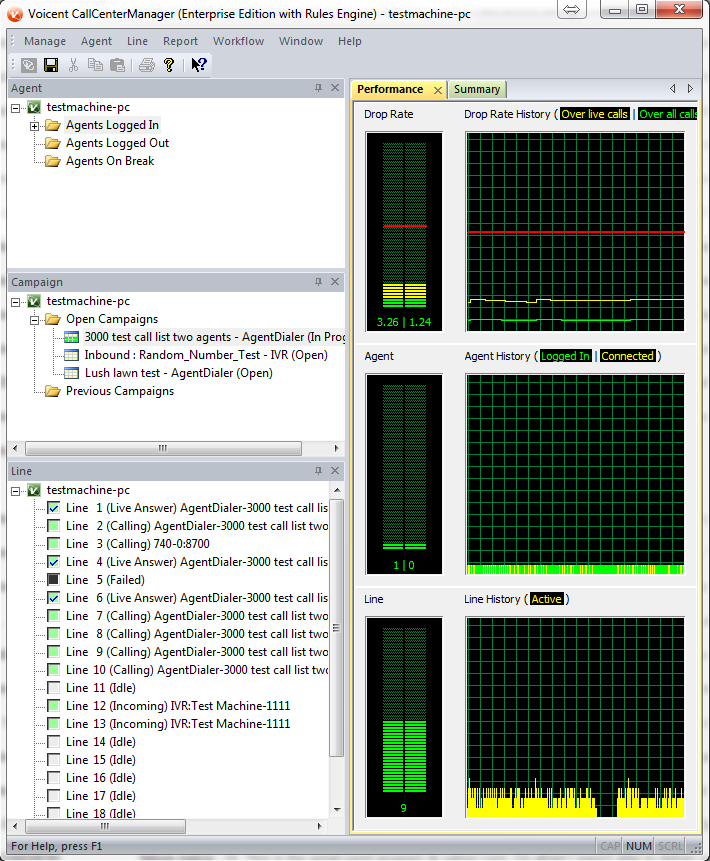The width and height of the screenshot is (710, 861).
Task: Click the Line panel horizontal scrollbar right arrow
Action: (320, 826)
